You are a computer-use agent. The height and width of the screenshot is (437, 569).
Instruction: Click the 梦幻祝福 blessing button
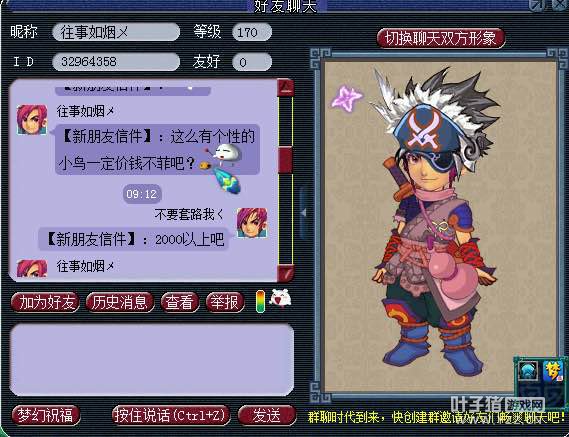pos(46,415)
